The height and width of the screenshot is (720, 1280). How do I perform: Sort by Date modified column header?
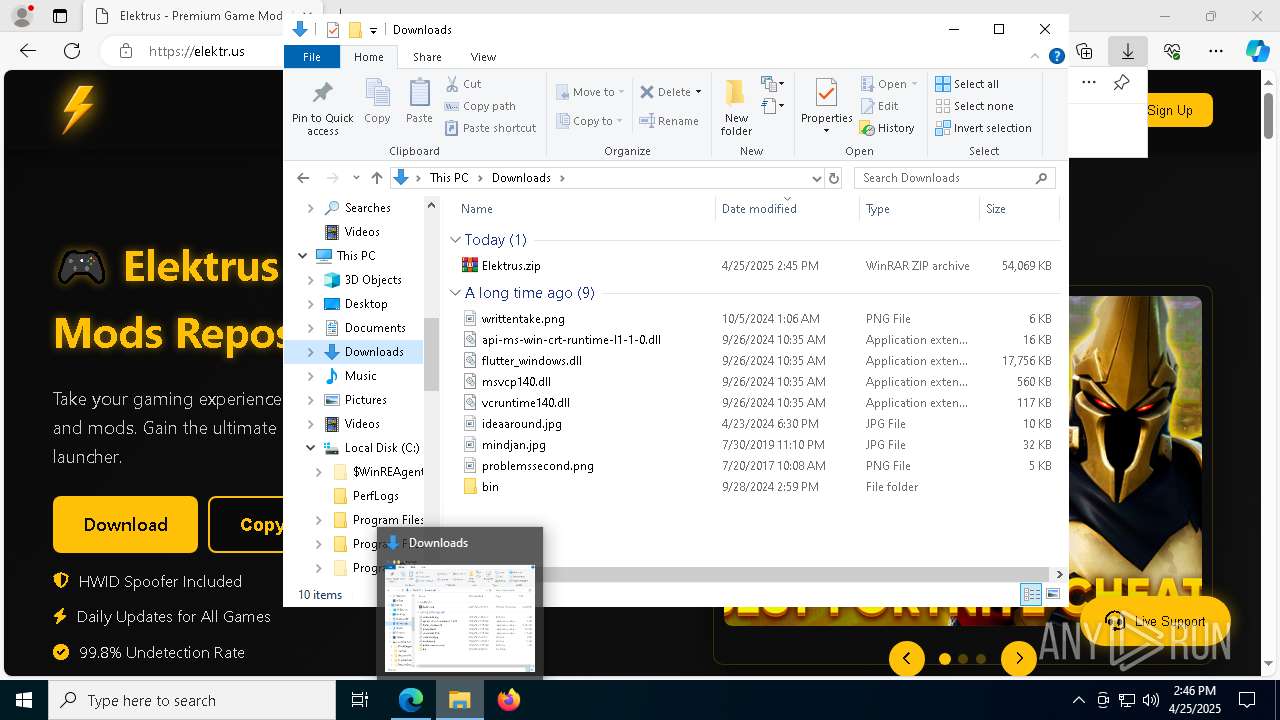[x=759, y=209]
